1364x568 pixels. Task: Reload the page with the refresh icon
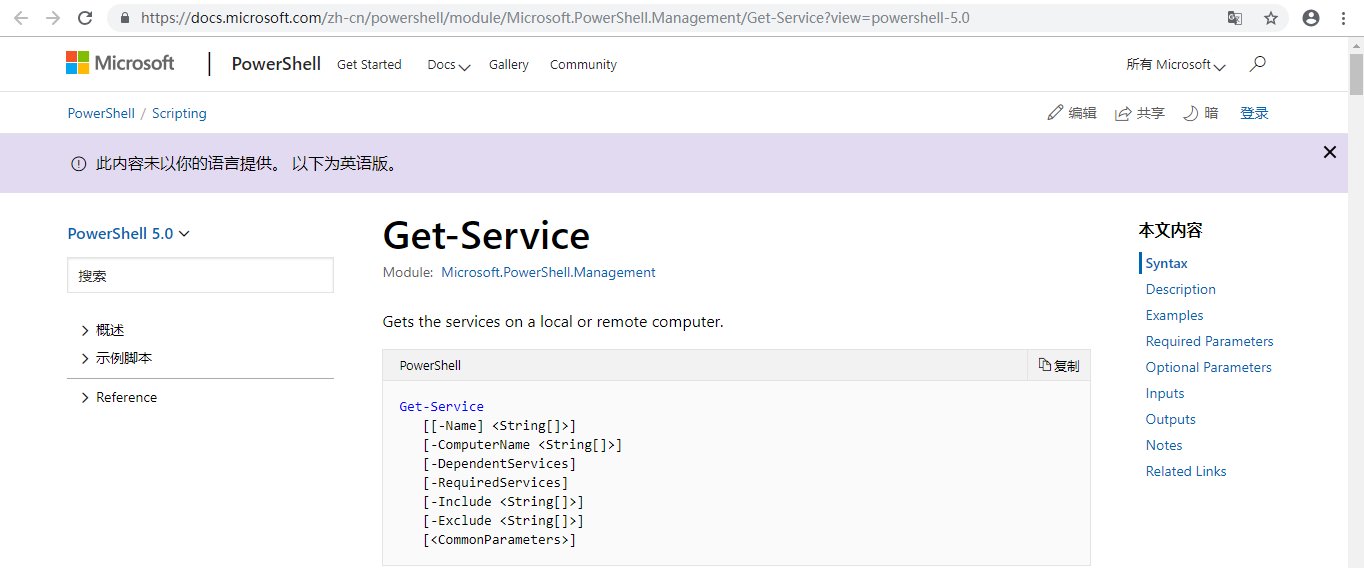pyautogui.click(x=85, y=18)
